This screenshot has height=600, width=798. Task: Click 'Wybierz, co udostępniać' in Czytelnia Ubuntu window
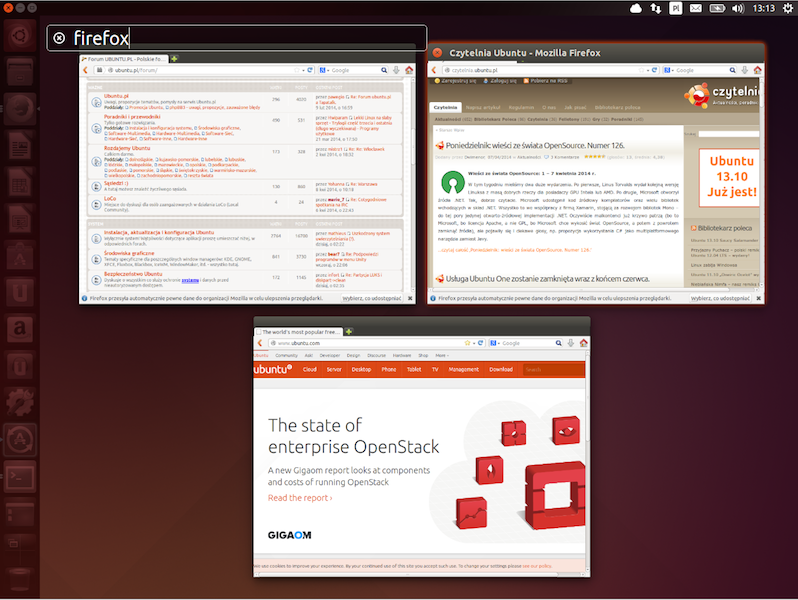[720, 298]
